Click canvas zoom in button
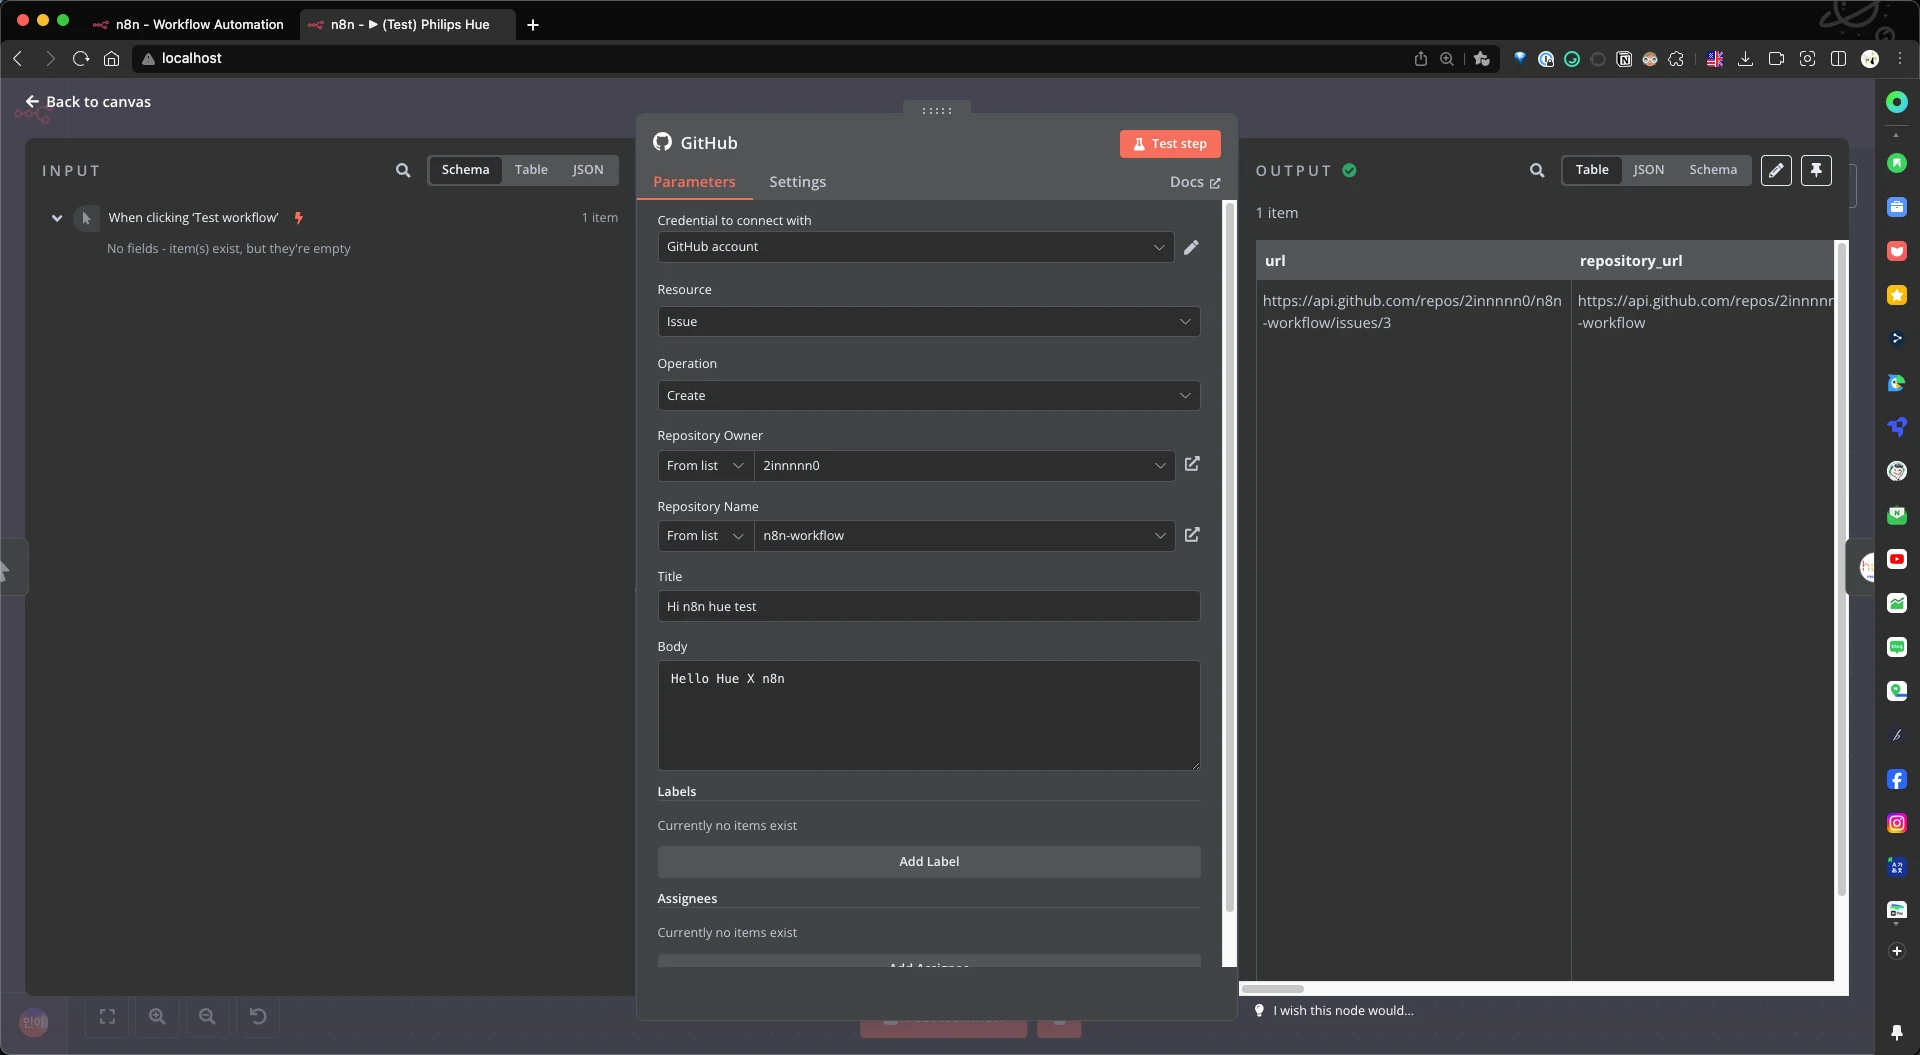This screenshot has height=1055, width=1920. click(157, 1016)
